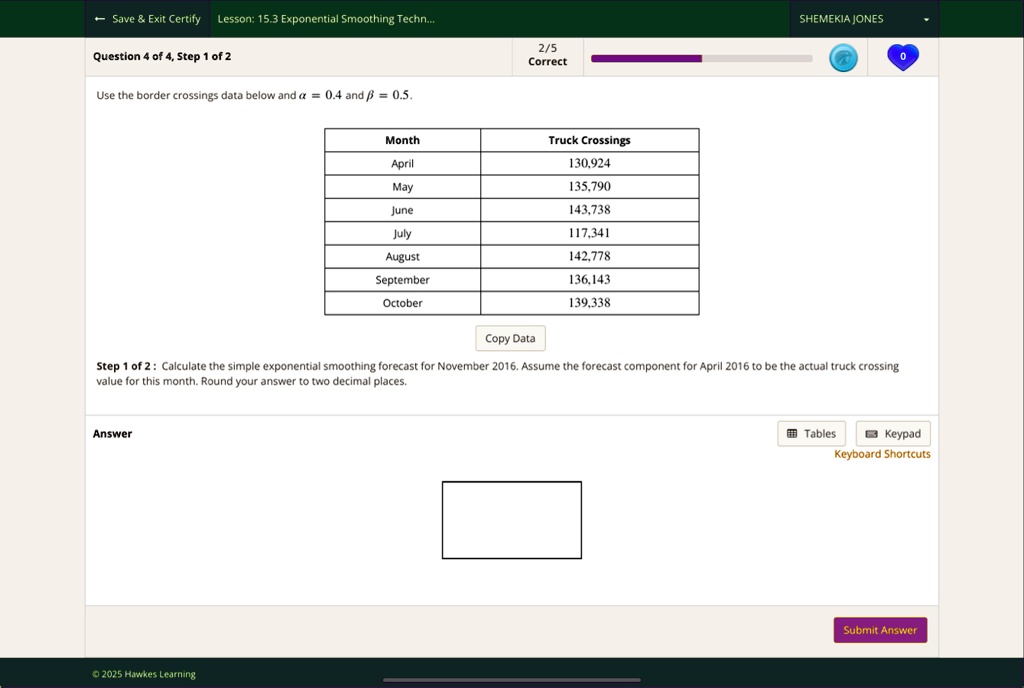1024x688 pixels.
Task: Click the July month cell
Action: 402,234
